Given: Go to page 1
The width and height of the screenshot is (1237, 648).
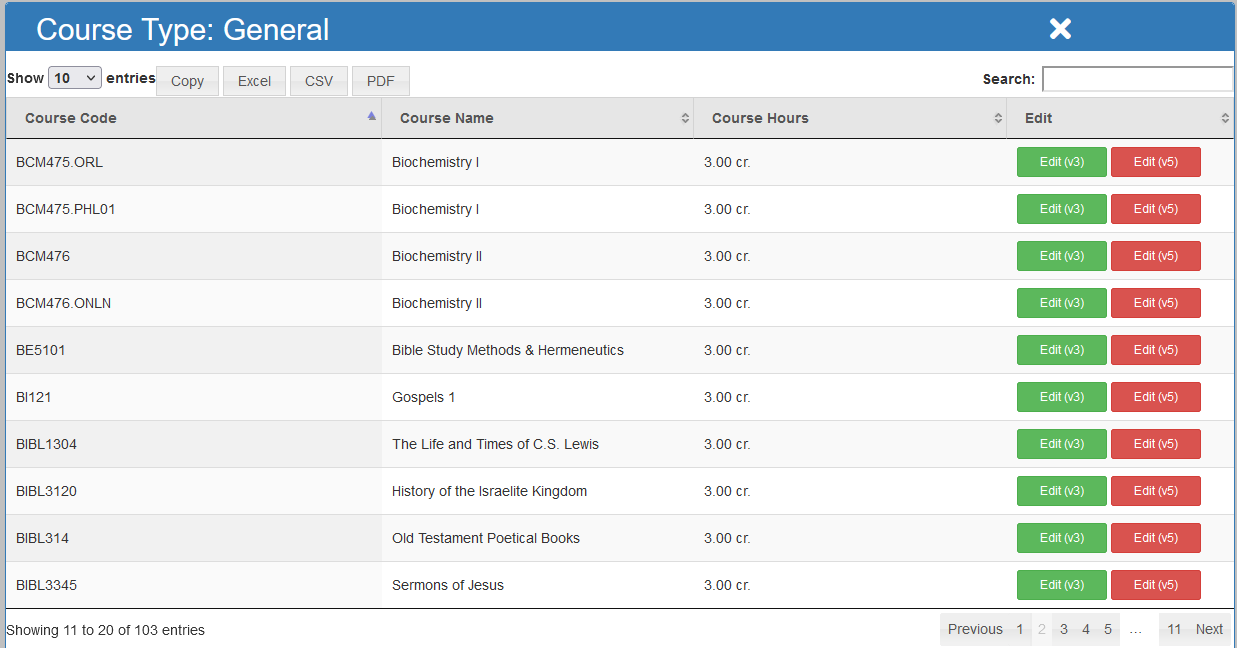Looking at the screenshot, I should pyautogui.click(x=1020, y=629).
